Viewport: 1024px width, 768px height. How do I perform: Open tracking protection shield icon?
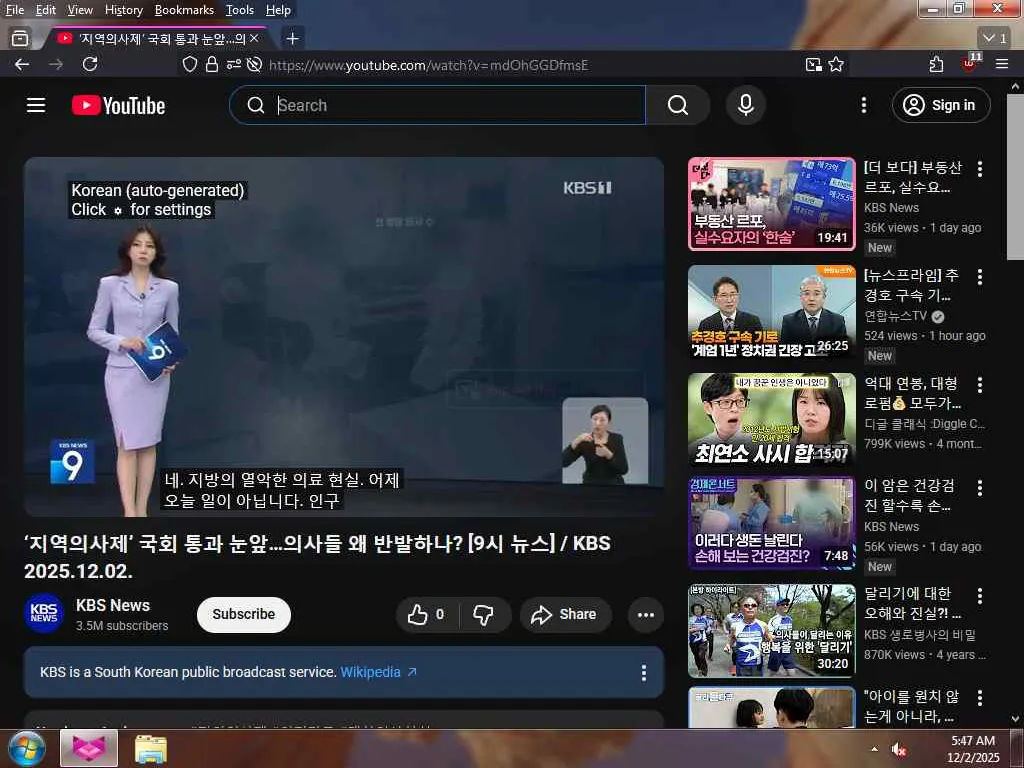point(189,64)
